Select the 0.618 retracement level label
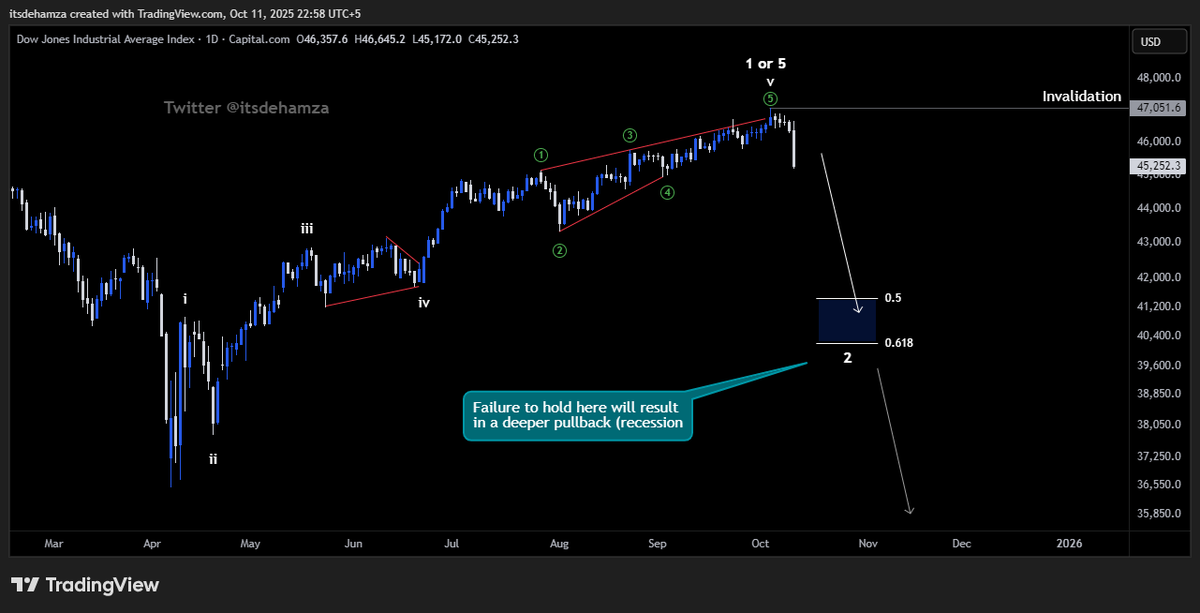 [x=898, y=343]
